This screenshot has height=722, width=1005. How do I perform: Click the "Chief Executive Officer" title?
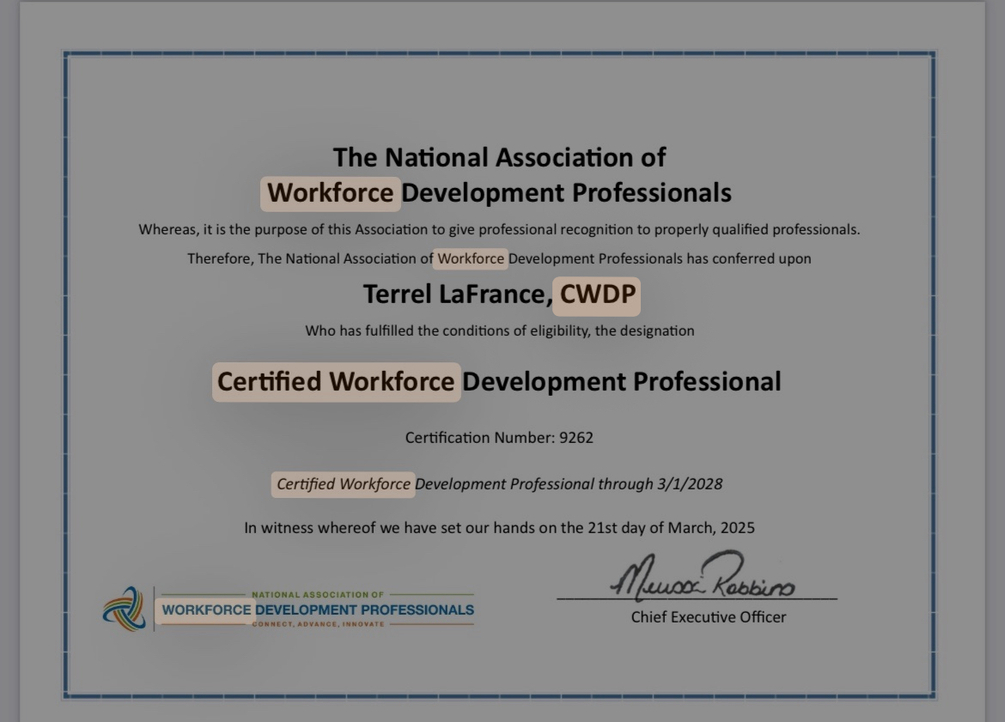pyautogui.click(x=708, y=617)
